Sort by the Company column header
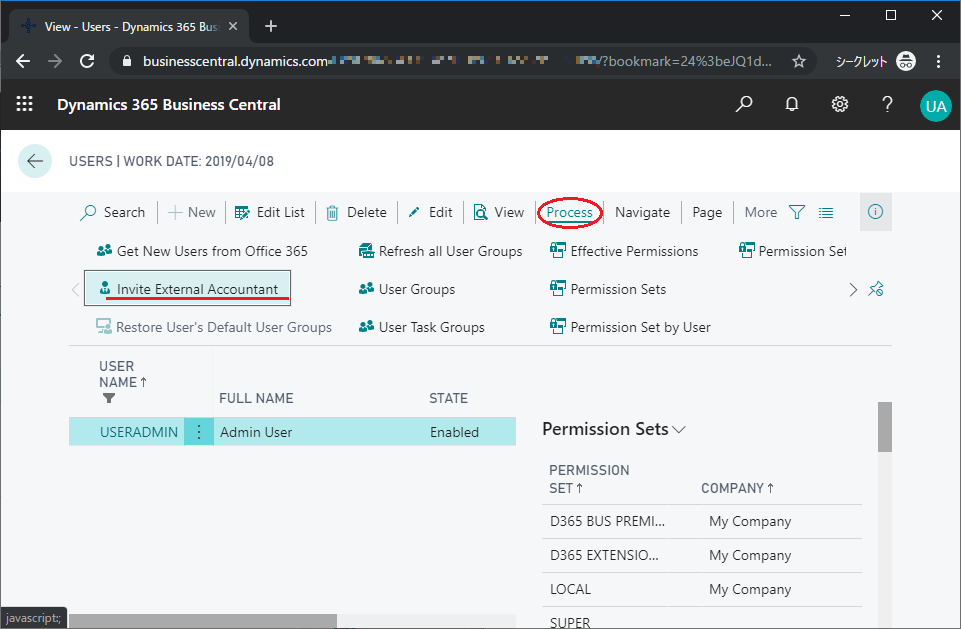 737,488
